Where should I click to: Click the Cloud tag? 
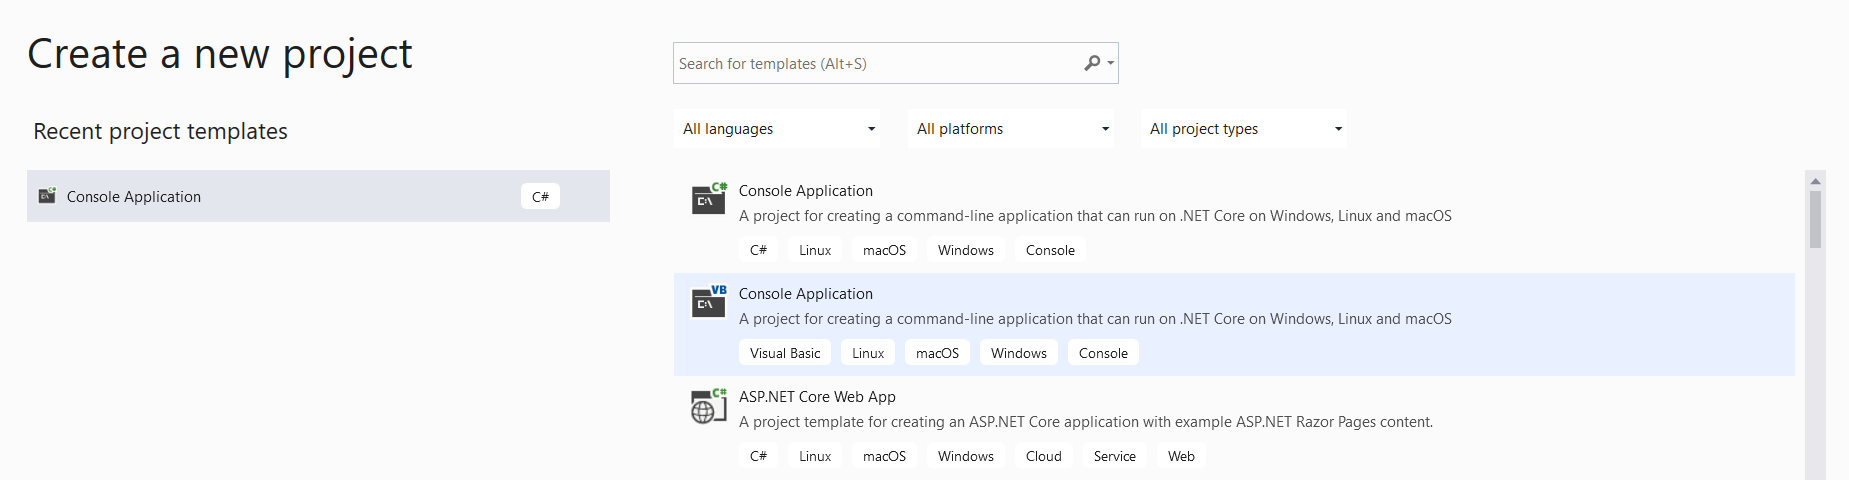point(1044,456)
